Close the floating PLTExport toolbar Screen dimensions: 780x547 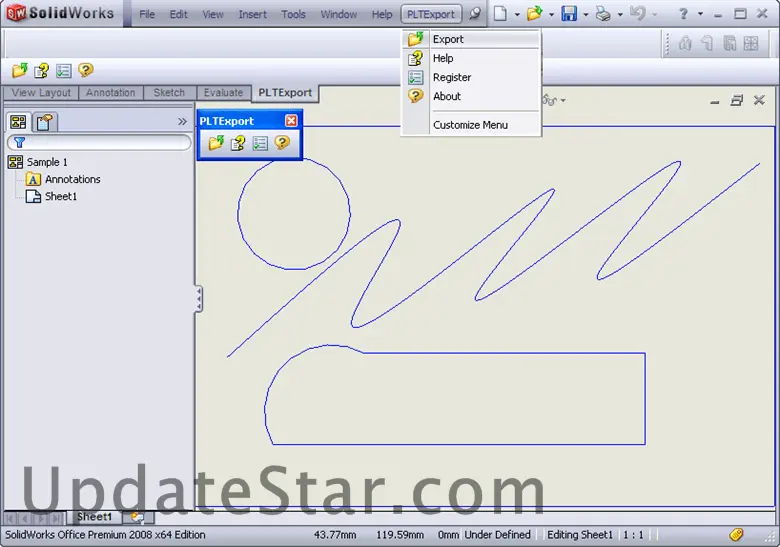(x=291, y=120)
